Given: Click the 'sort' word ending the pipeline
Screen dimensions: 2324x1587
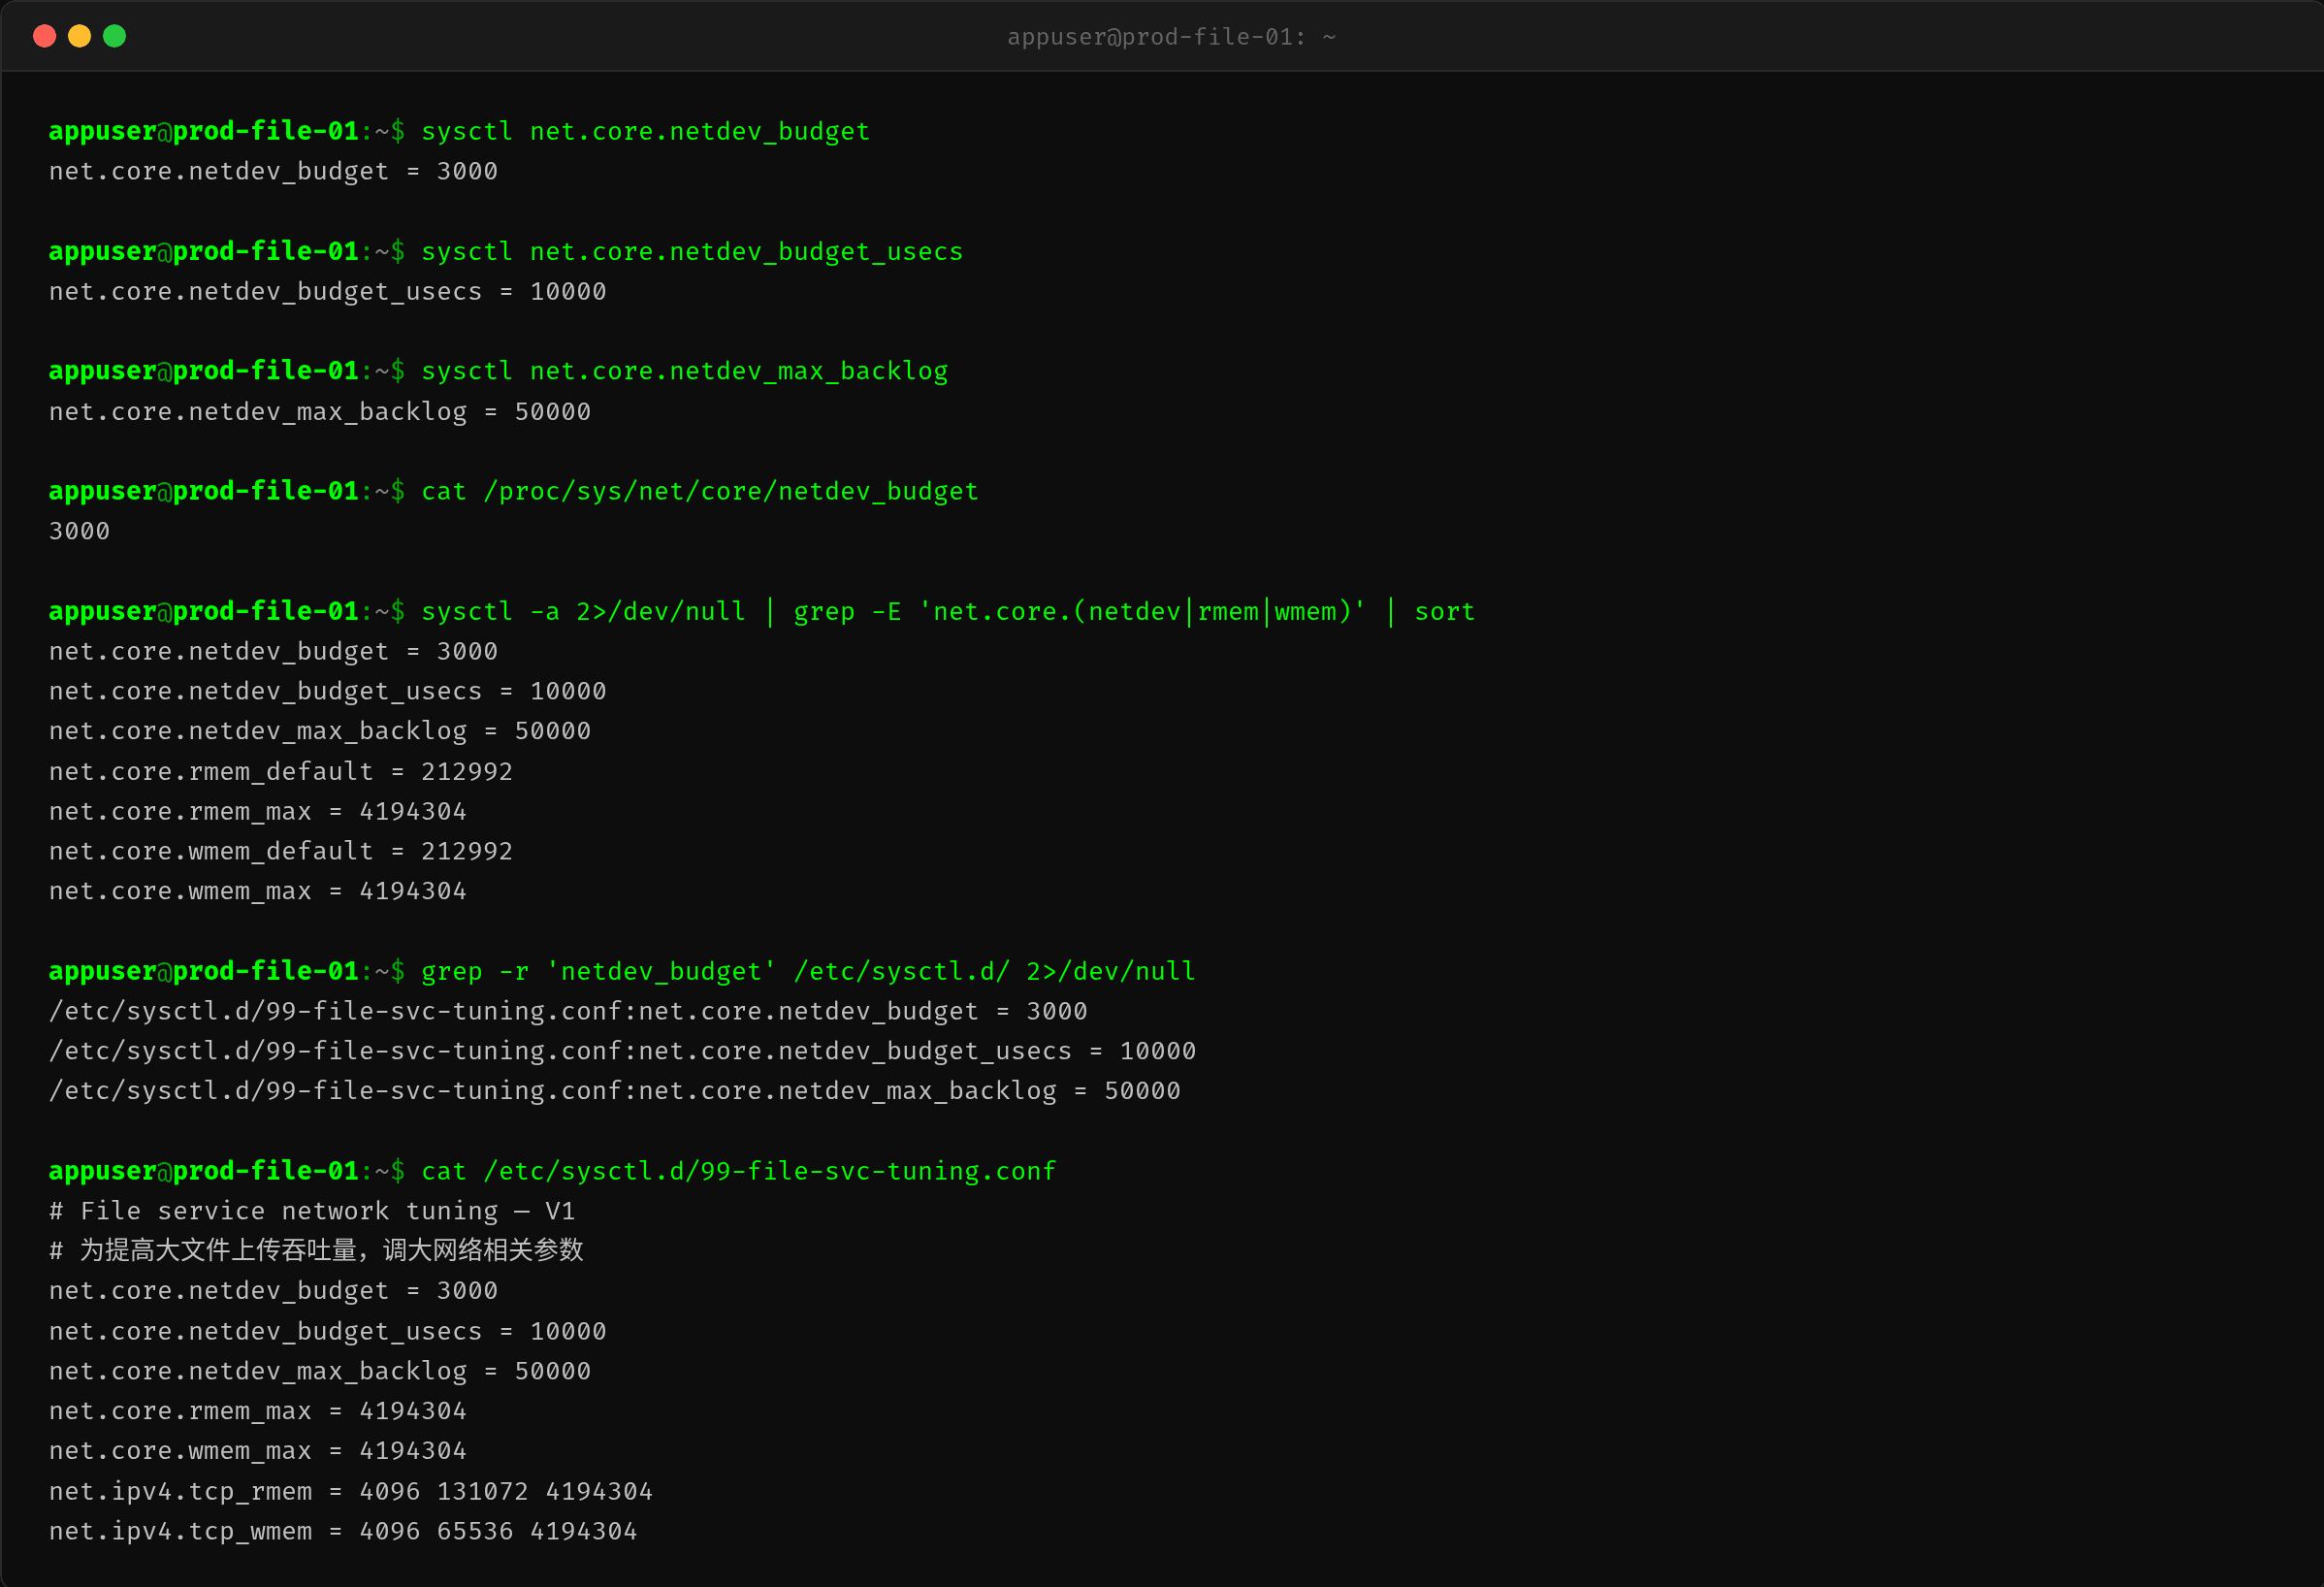Looking at the screenshot, I should pyautogui.click(x=1444, y=611).
